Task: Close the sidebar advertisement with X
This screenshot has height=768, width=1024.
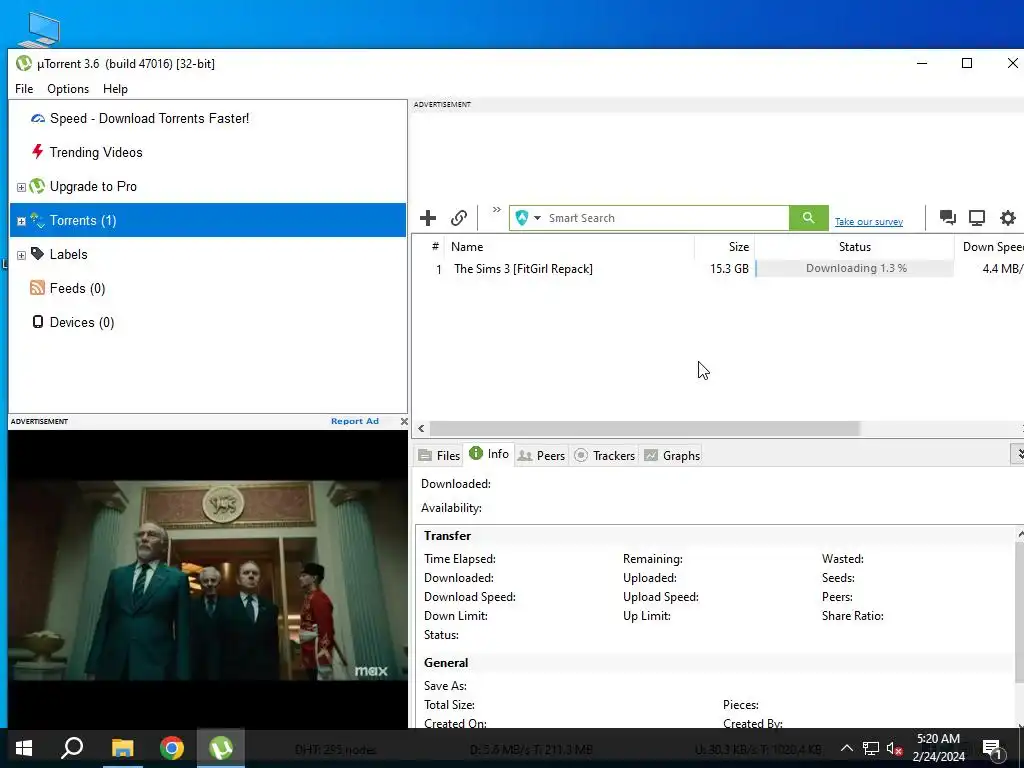Action: (404, 421)
